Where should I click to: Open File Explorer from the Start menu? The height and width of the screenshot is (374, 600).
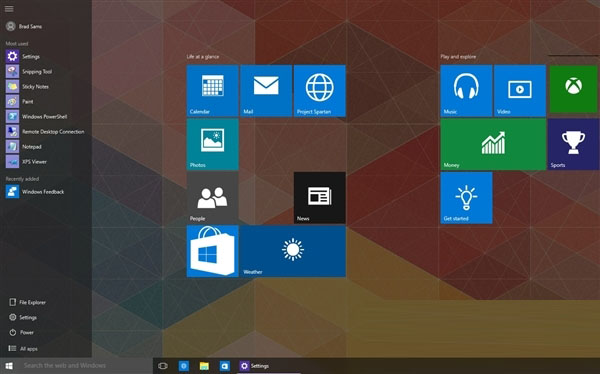tap(28, 302)
